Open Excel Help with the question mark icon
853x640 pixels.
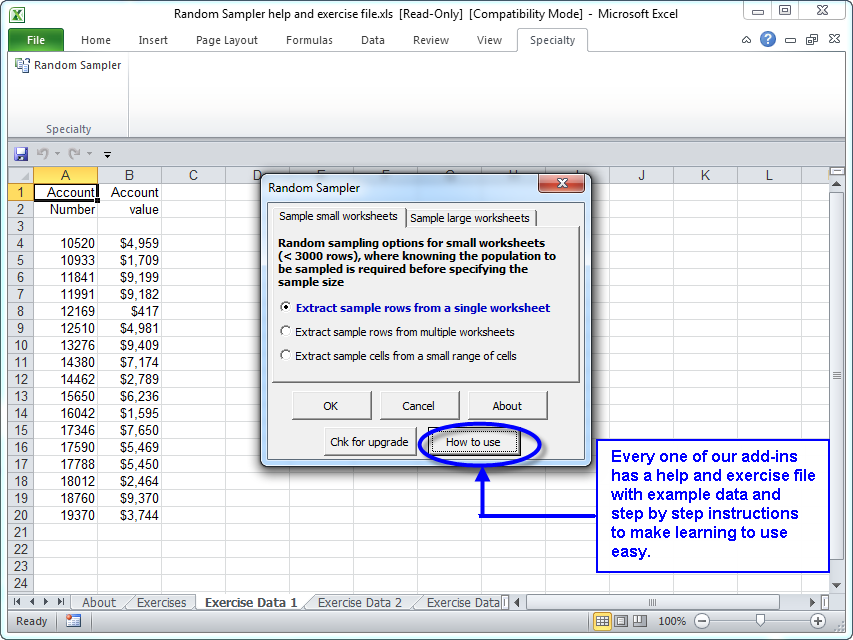[766, 39]
